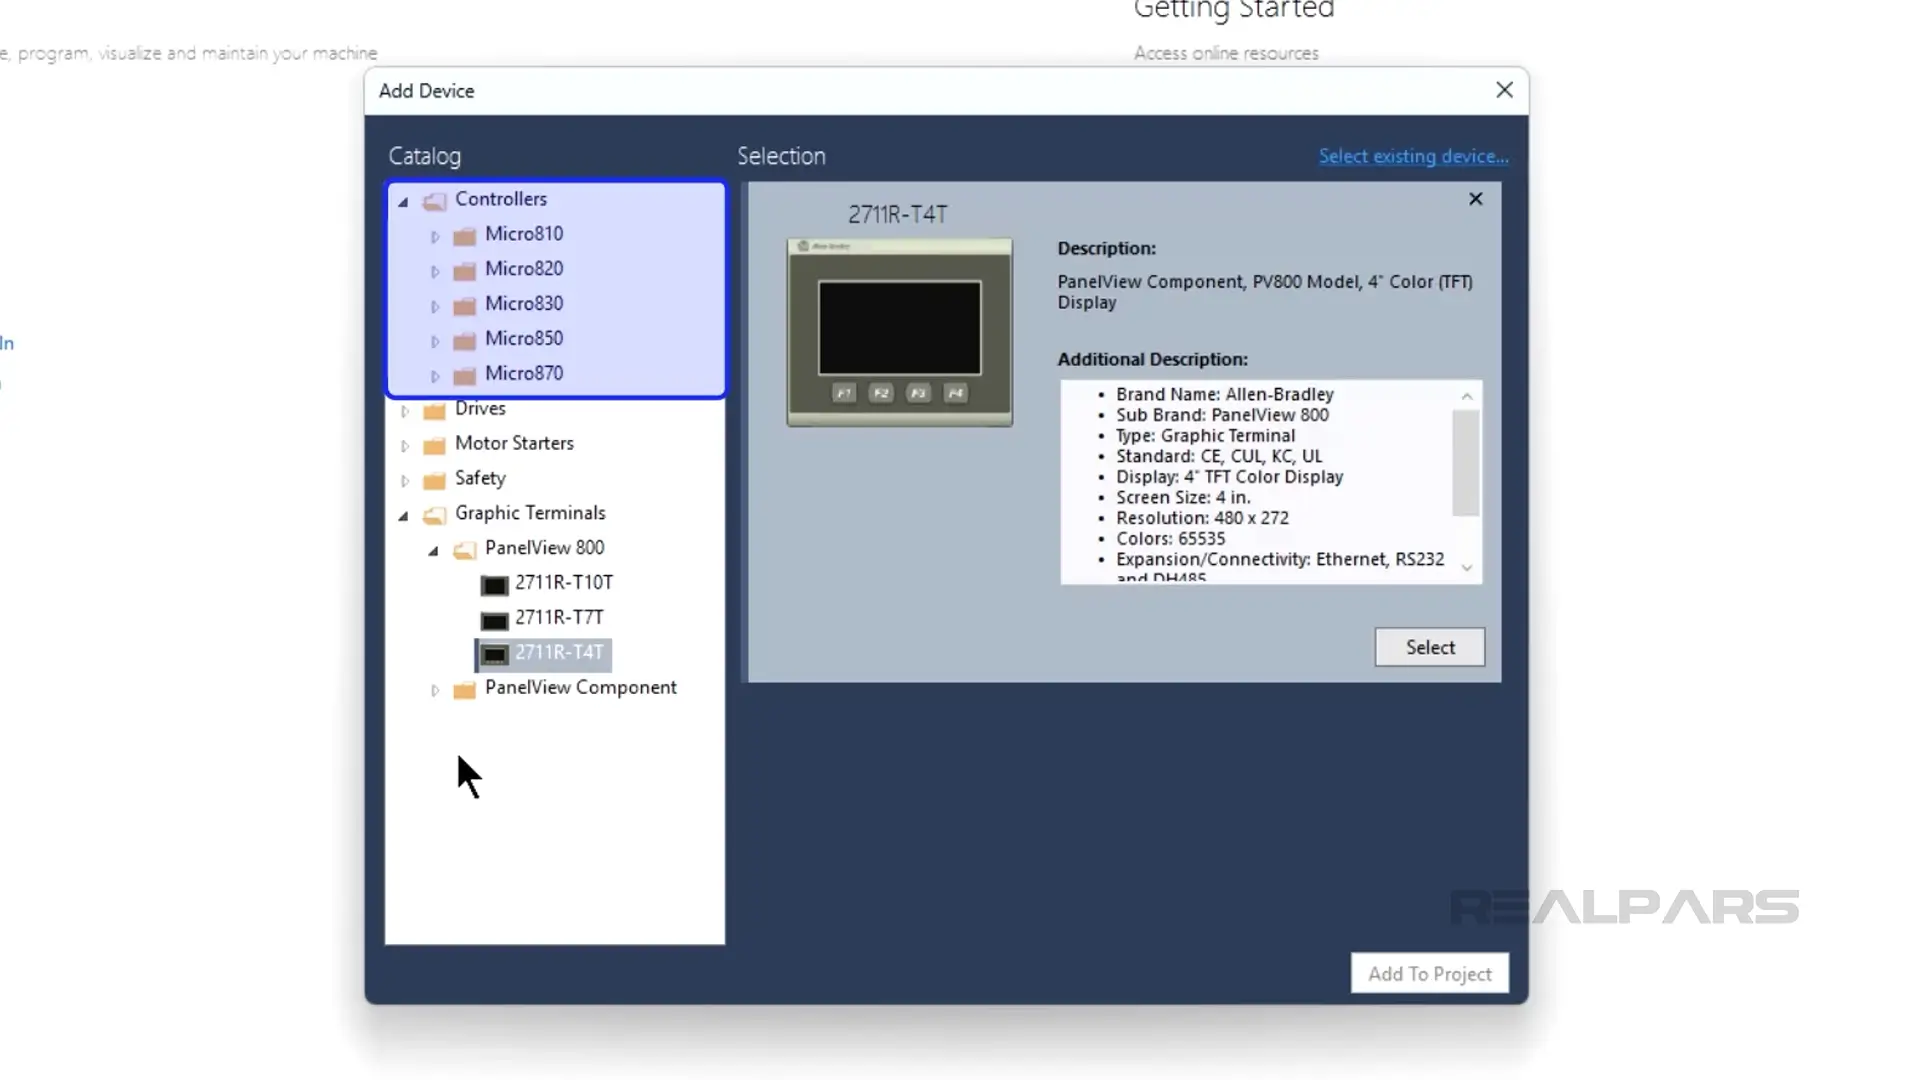This screenshot has height=1080, width=1920.
Task: Click the 'Brand Name: Allen-Bradley' line
Action: point(1225,394)
